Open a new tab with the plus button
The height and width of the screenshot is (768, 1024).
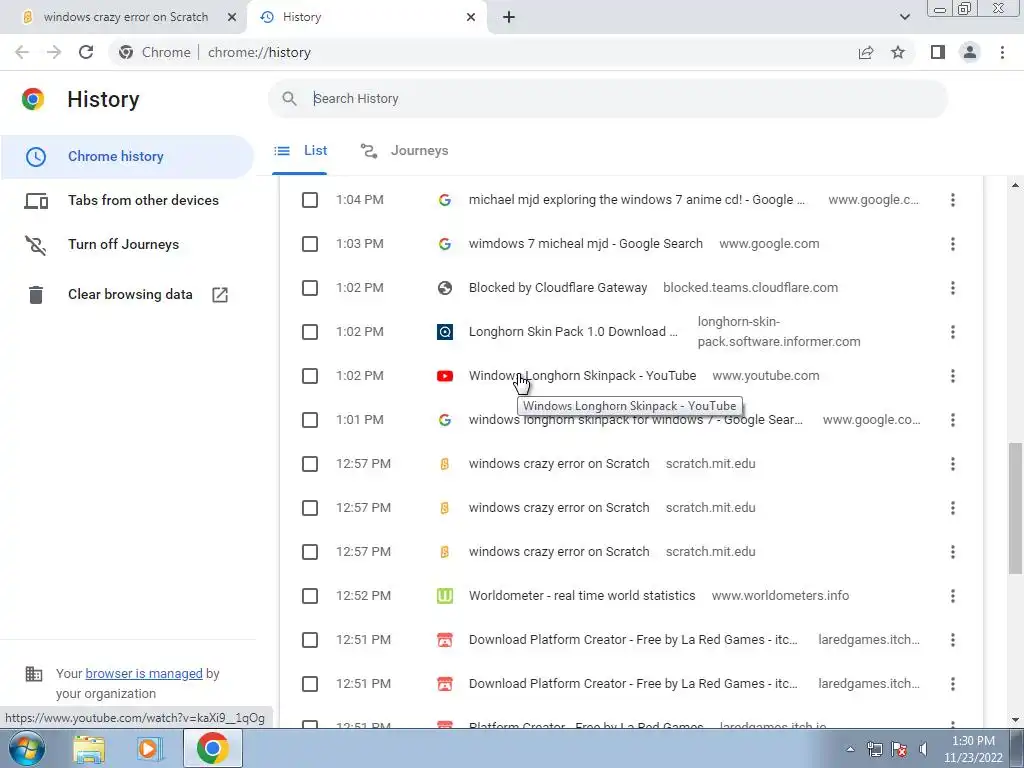(509, 18)
